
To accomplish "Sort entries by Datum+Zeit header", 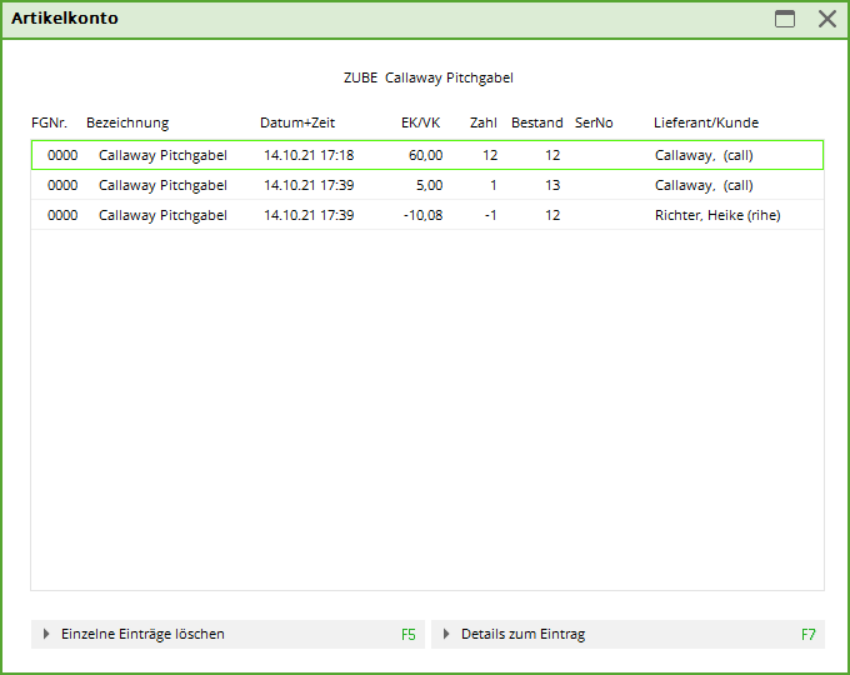I will (297, 123).
